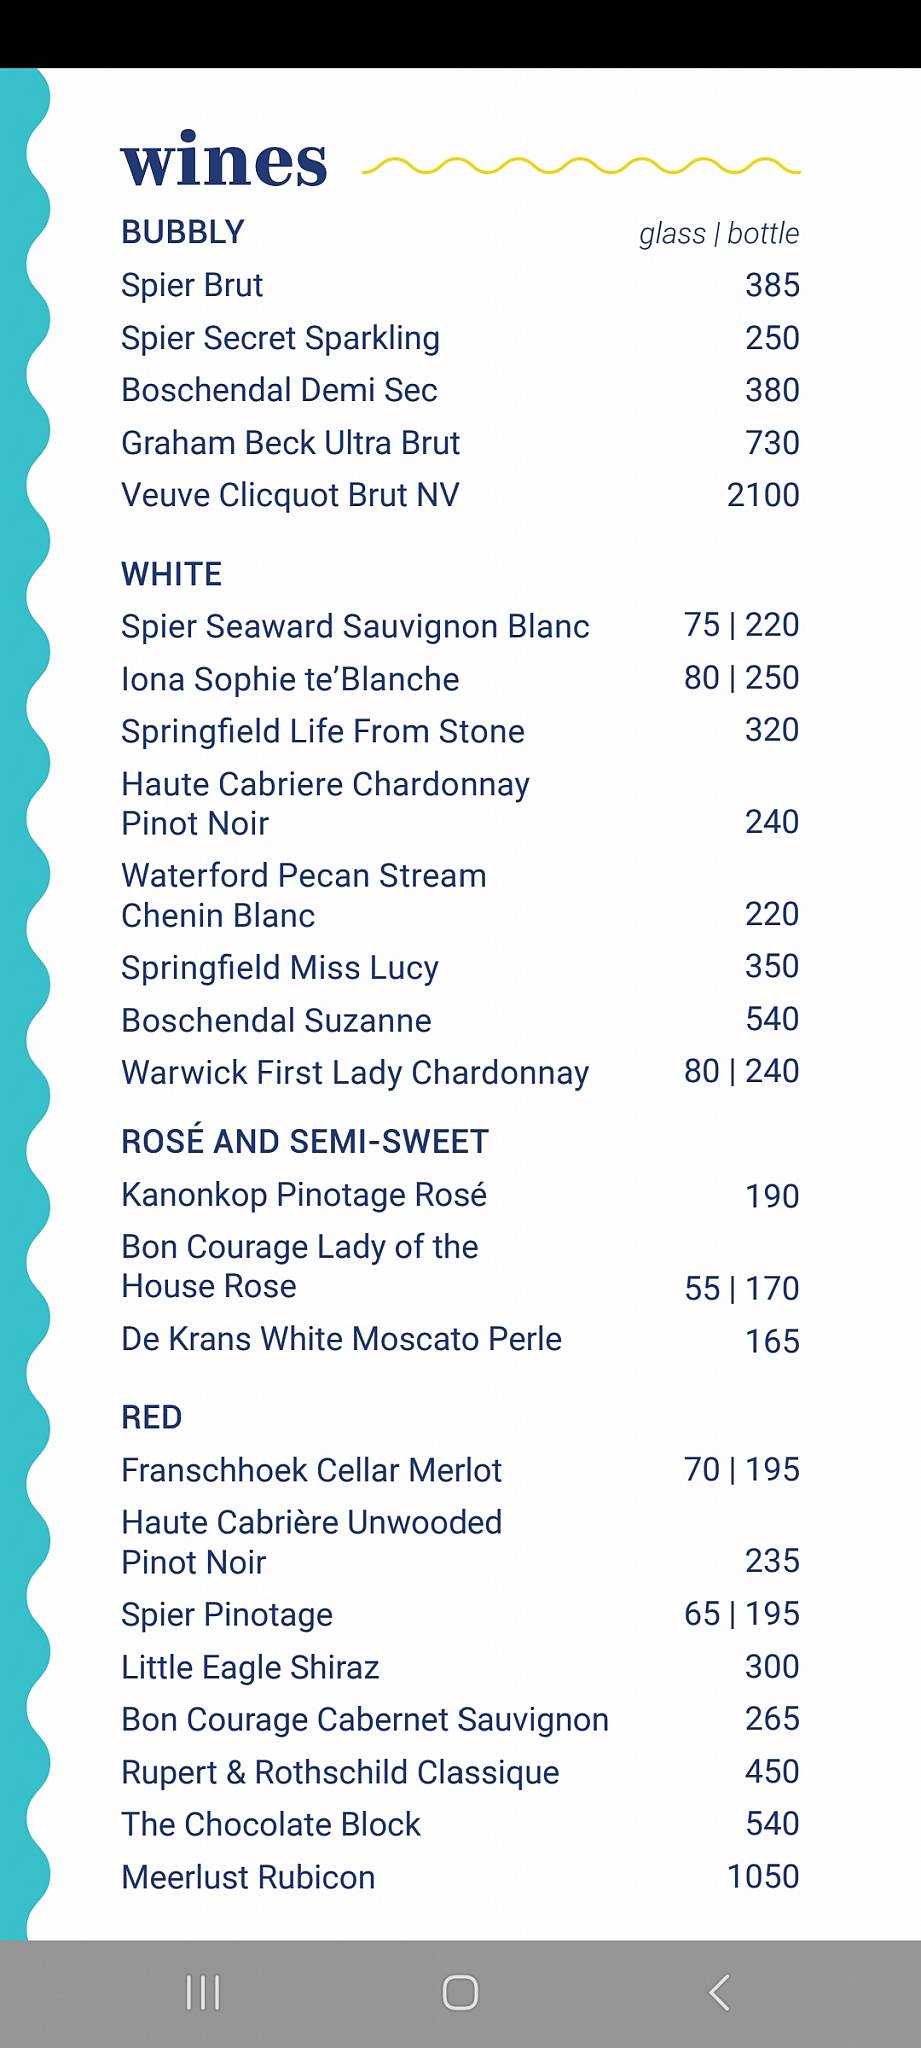Tap the 'glass | bottle' column label

click(x=719, y=234)
